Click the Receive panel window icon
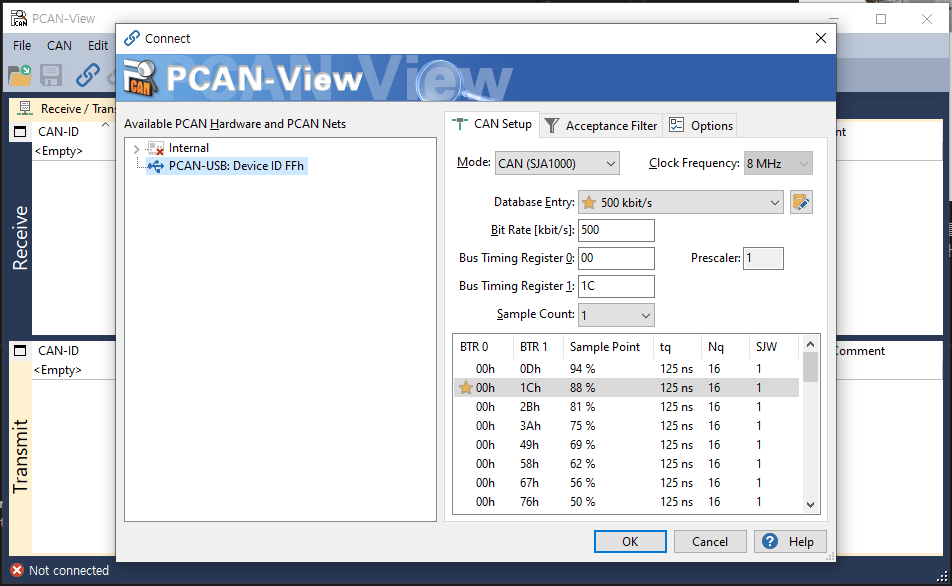 (x=20, y=132)
